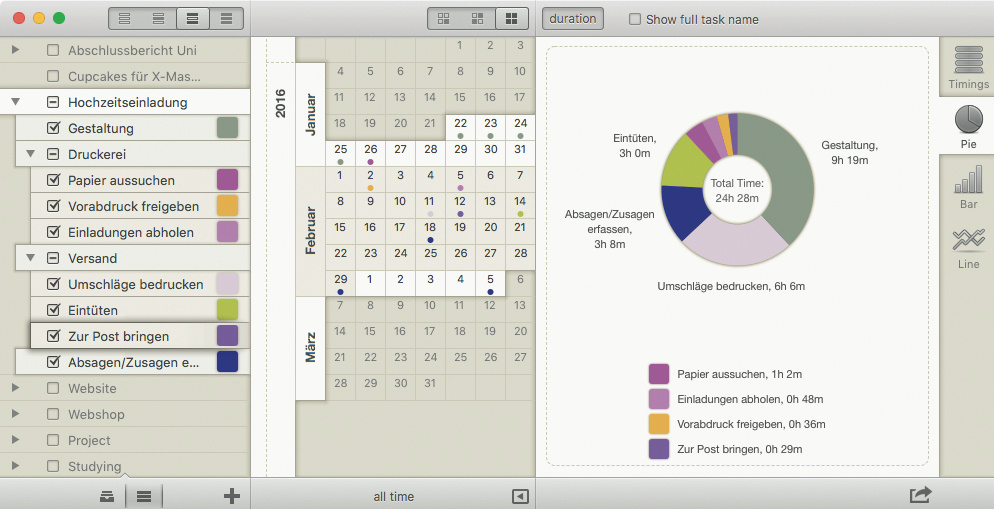Uncheck the Papier aussuchen checkbox

click(x=53, y=180)
